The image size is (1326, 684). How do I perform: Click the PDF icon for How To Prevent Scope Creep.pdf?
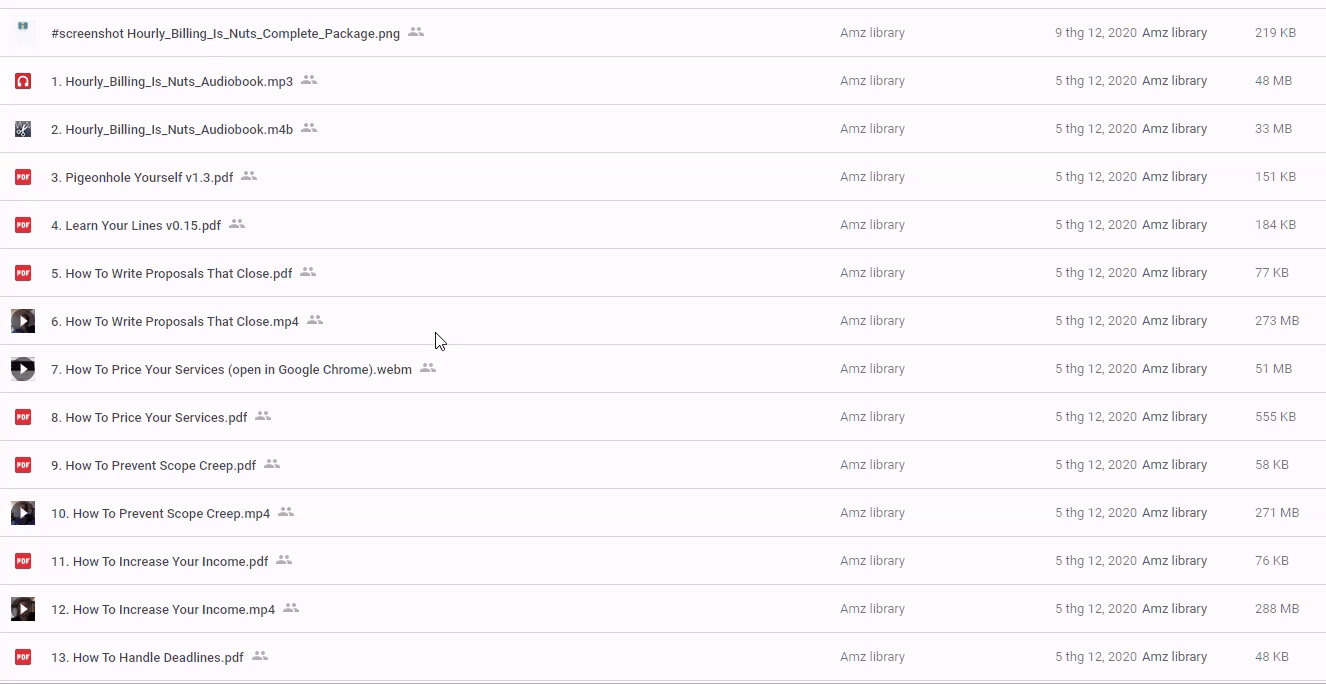pos(23,465)
